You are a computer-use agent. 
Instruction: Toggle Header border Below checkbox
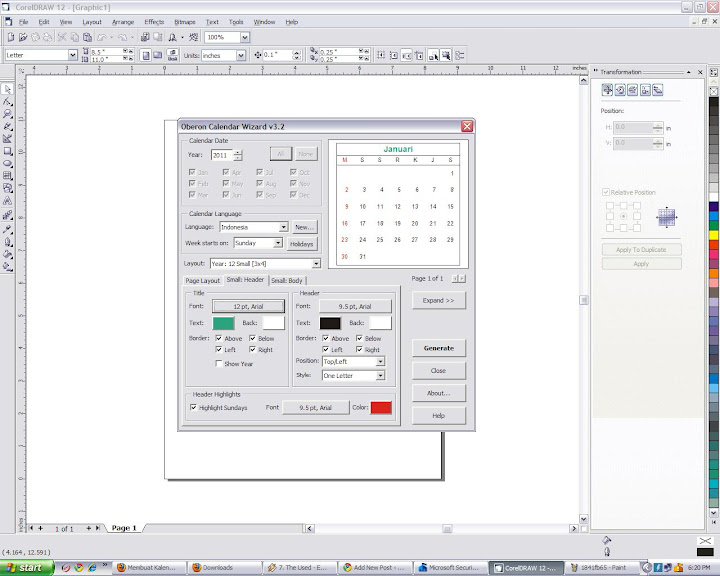(x=360, y=338)
